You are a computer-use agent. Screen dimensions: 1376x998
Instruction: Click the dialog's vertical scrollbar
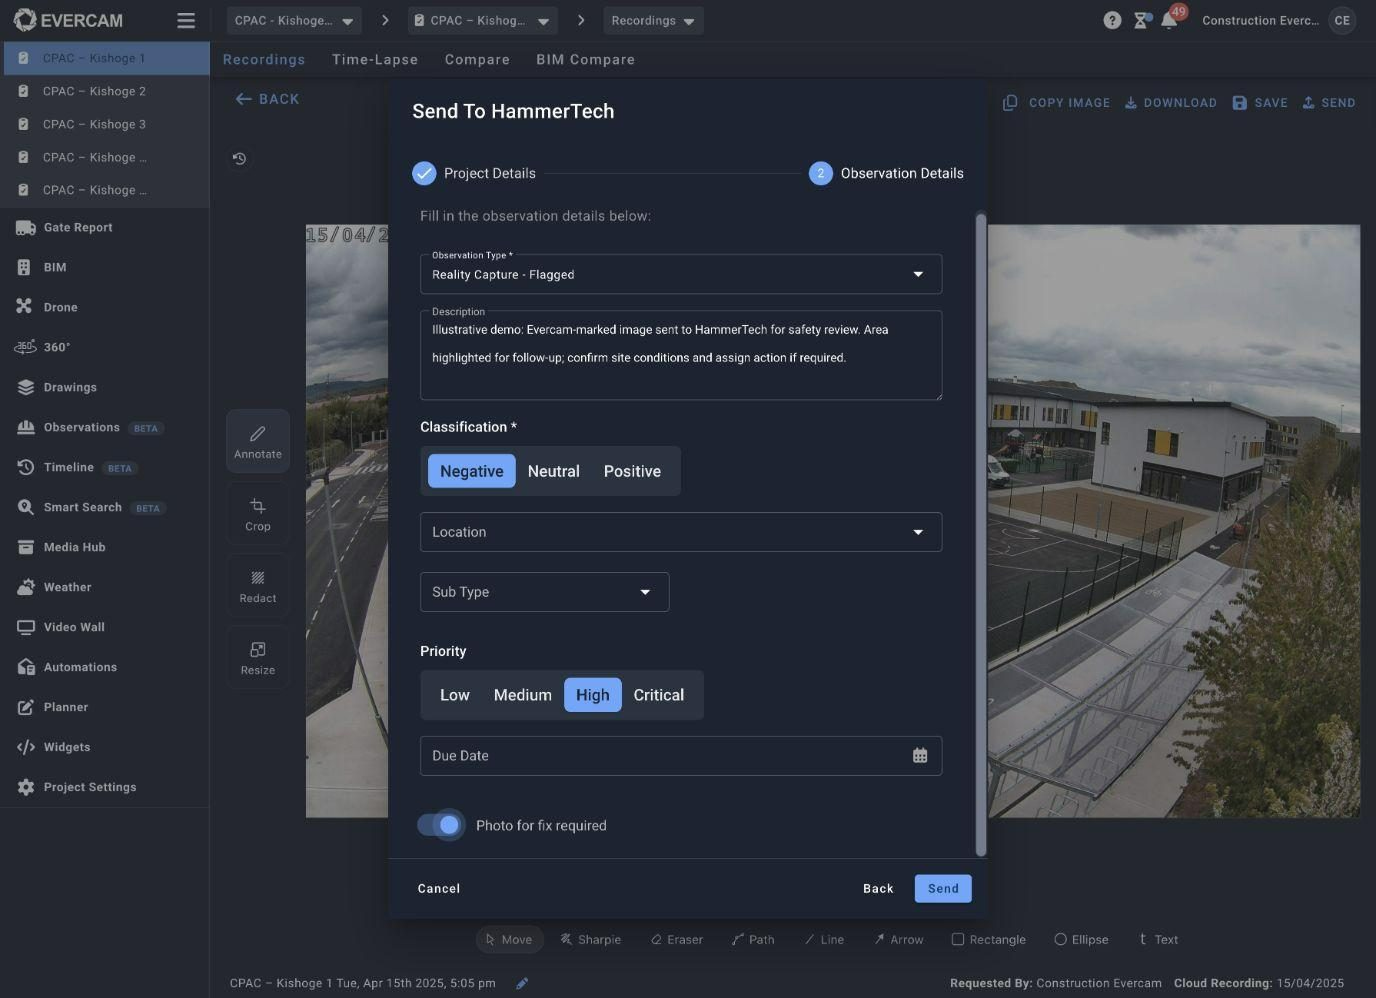tap(981, 535)
